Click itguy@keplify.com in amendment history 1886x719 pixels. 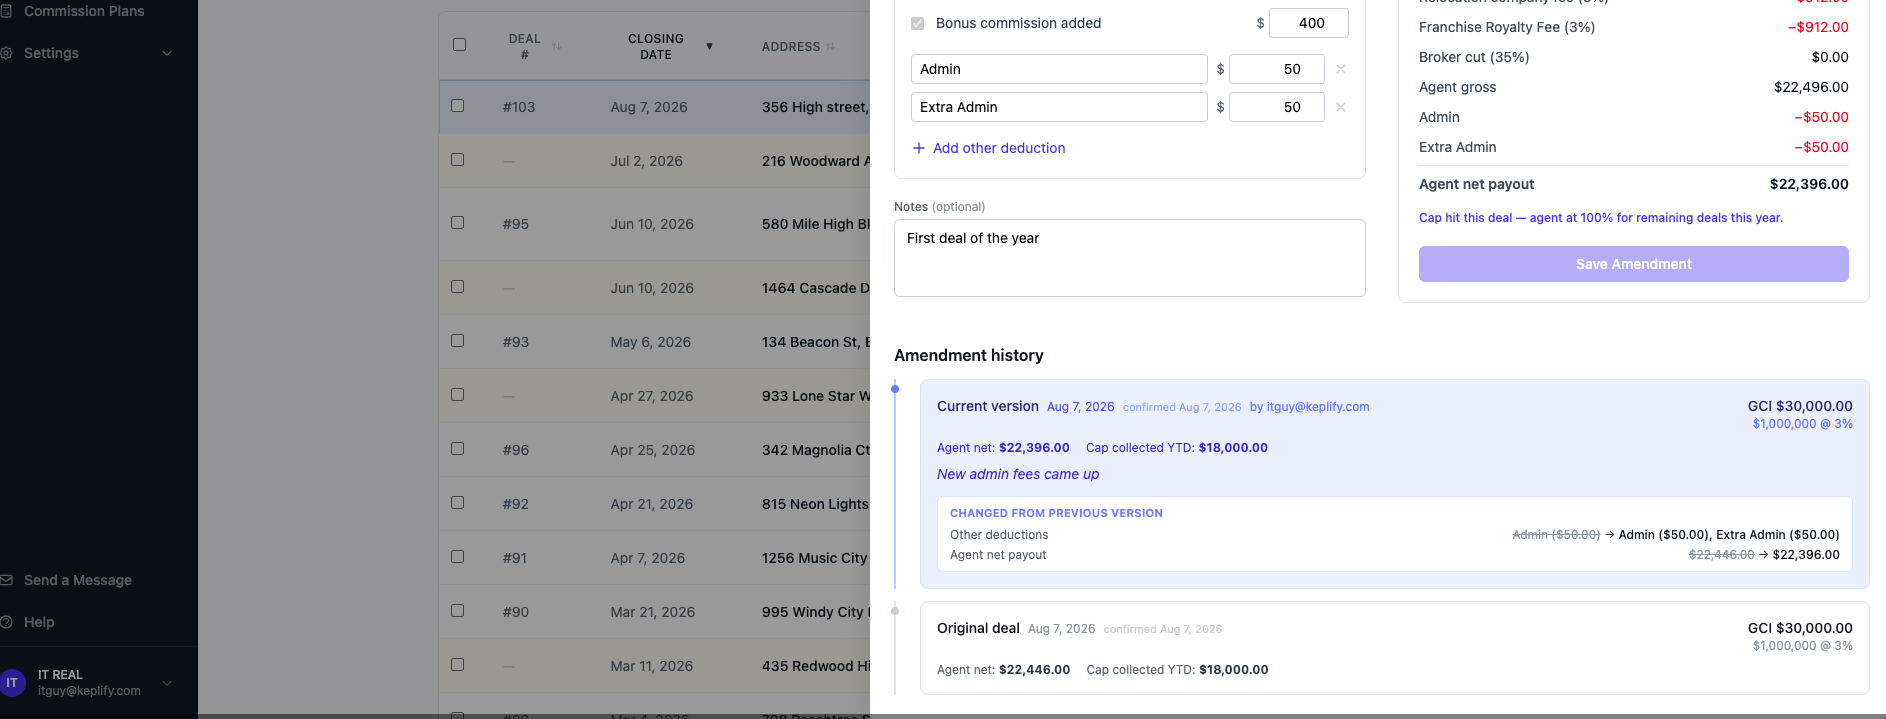[x=1318, y=407]
